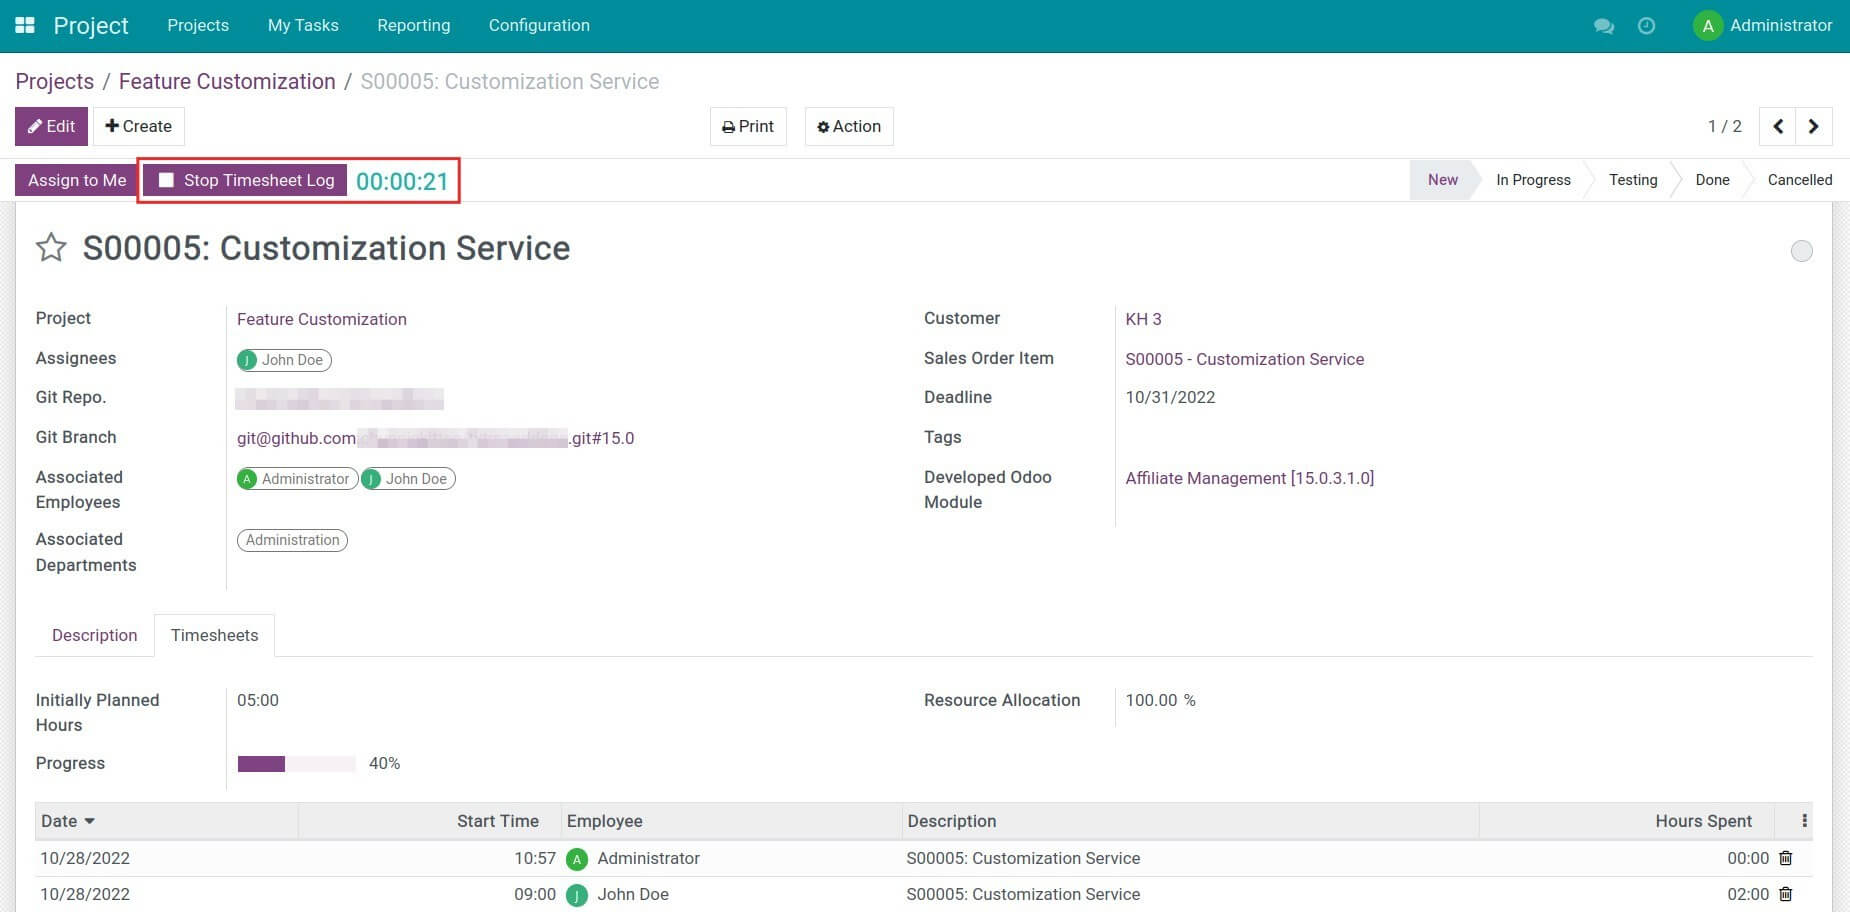
Task: Click the 40% progress bar
Action: coord(296,763)
